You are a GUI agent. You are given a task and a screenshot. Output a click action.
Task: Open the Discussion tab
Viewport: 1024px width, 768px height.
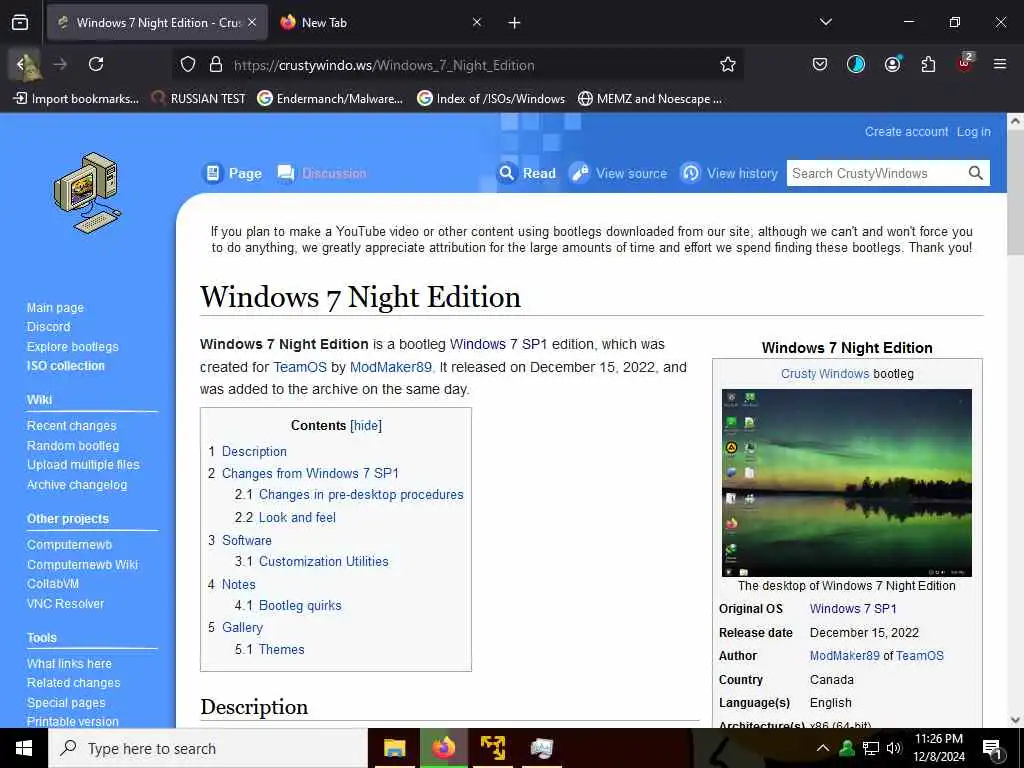click(x=321, y=173)
